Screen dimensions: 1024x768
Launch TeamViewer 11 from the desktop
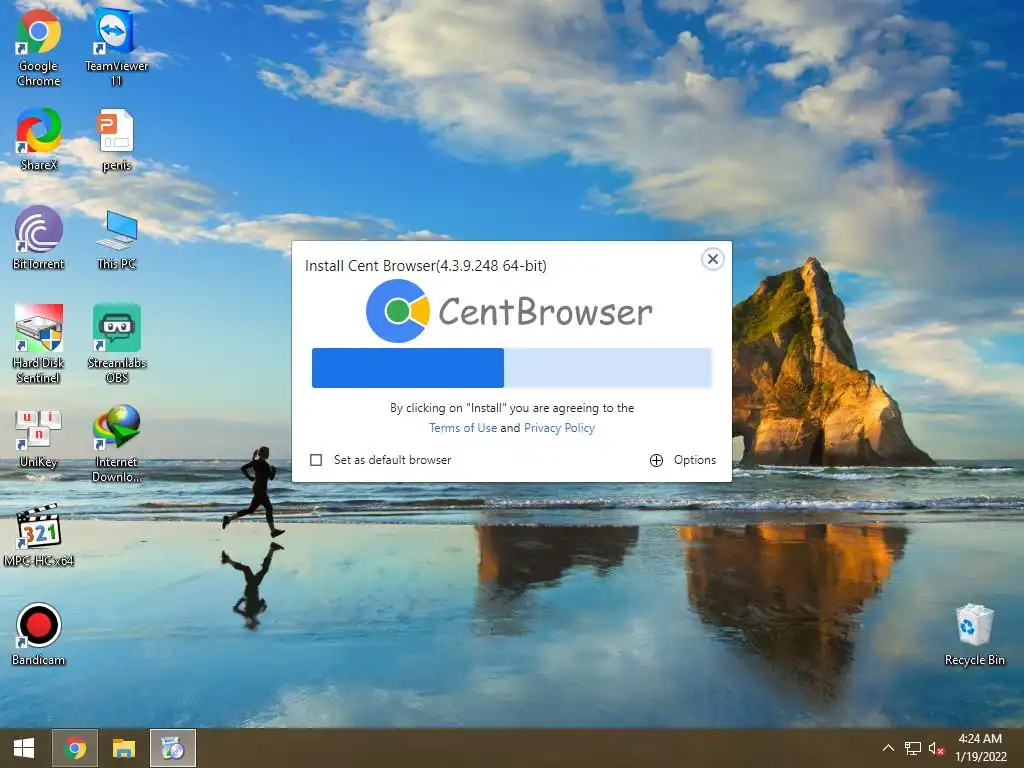pos(116,48)
